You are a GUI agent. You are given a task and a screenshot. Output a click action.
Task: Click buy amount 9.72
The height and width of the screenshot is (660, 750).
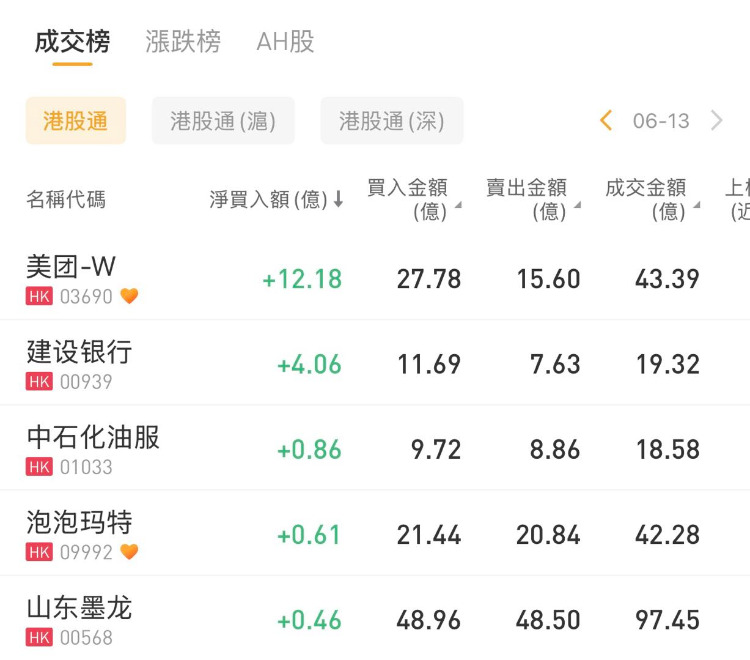(x=436, y=450)
